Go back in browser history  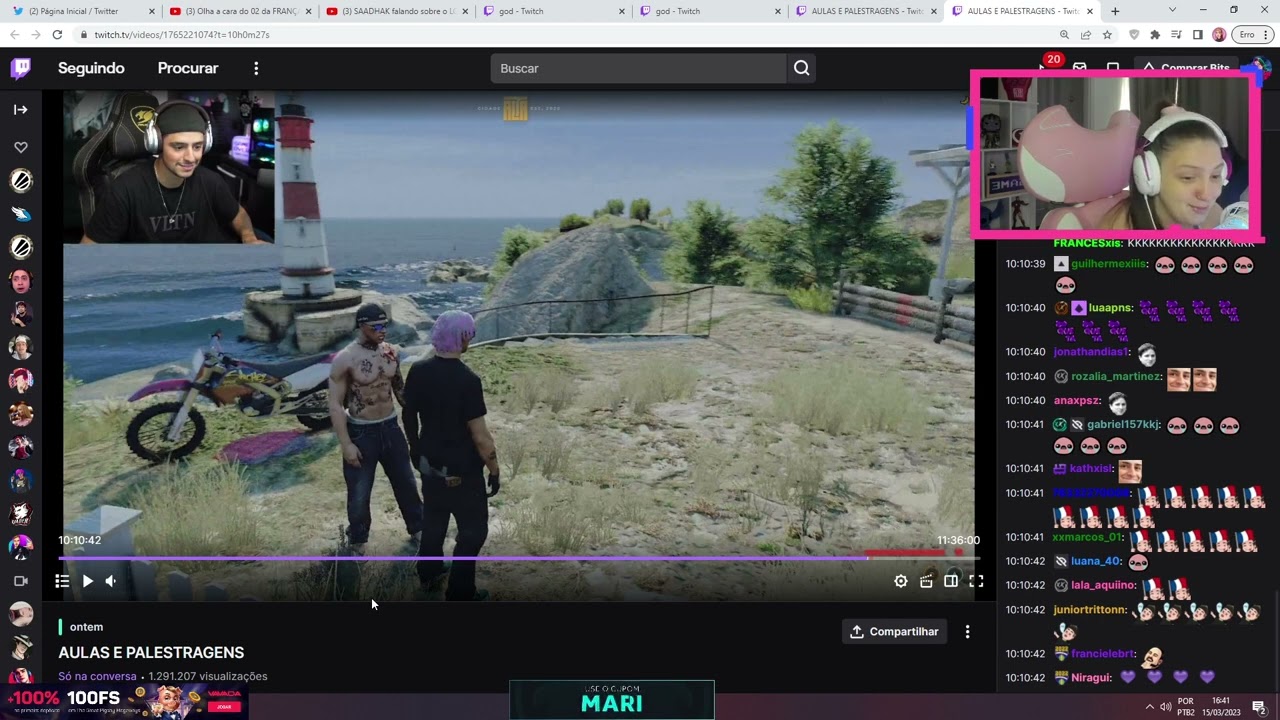(x=14, y=34)
